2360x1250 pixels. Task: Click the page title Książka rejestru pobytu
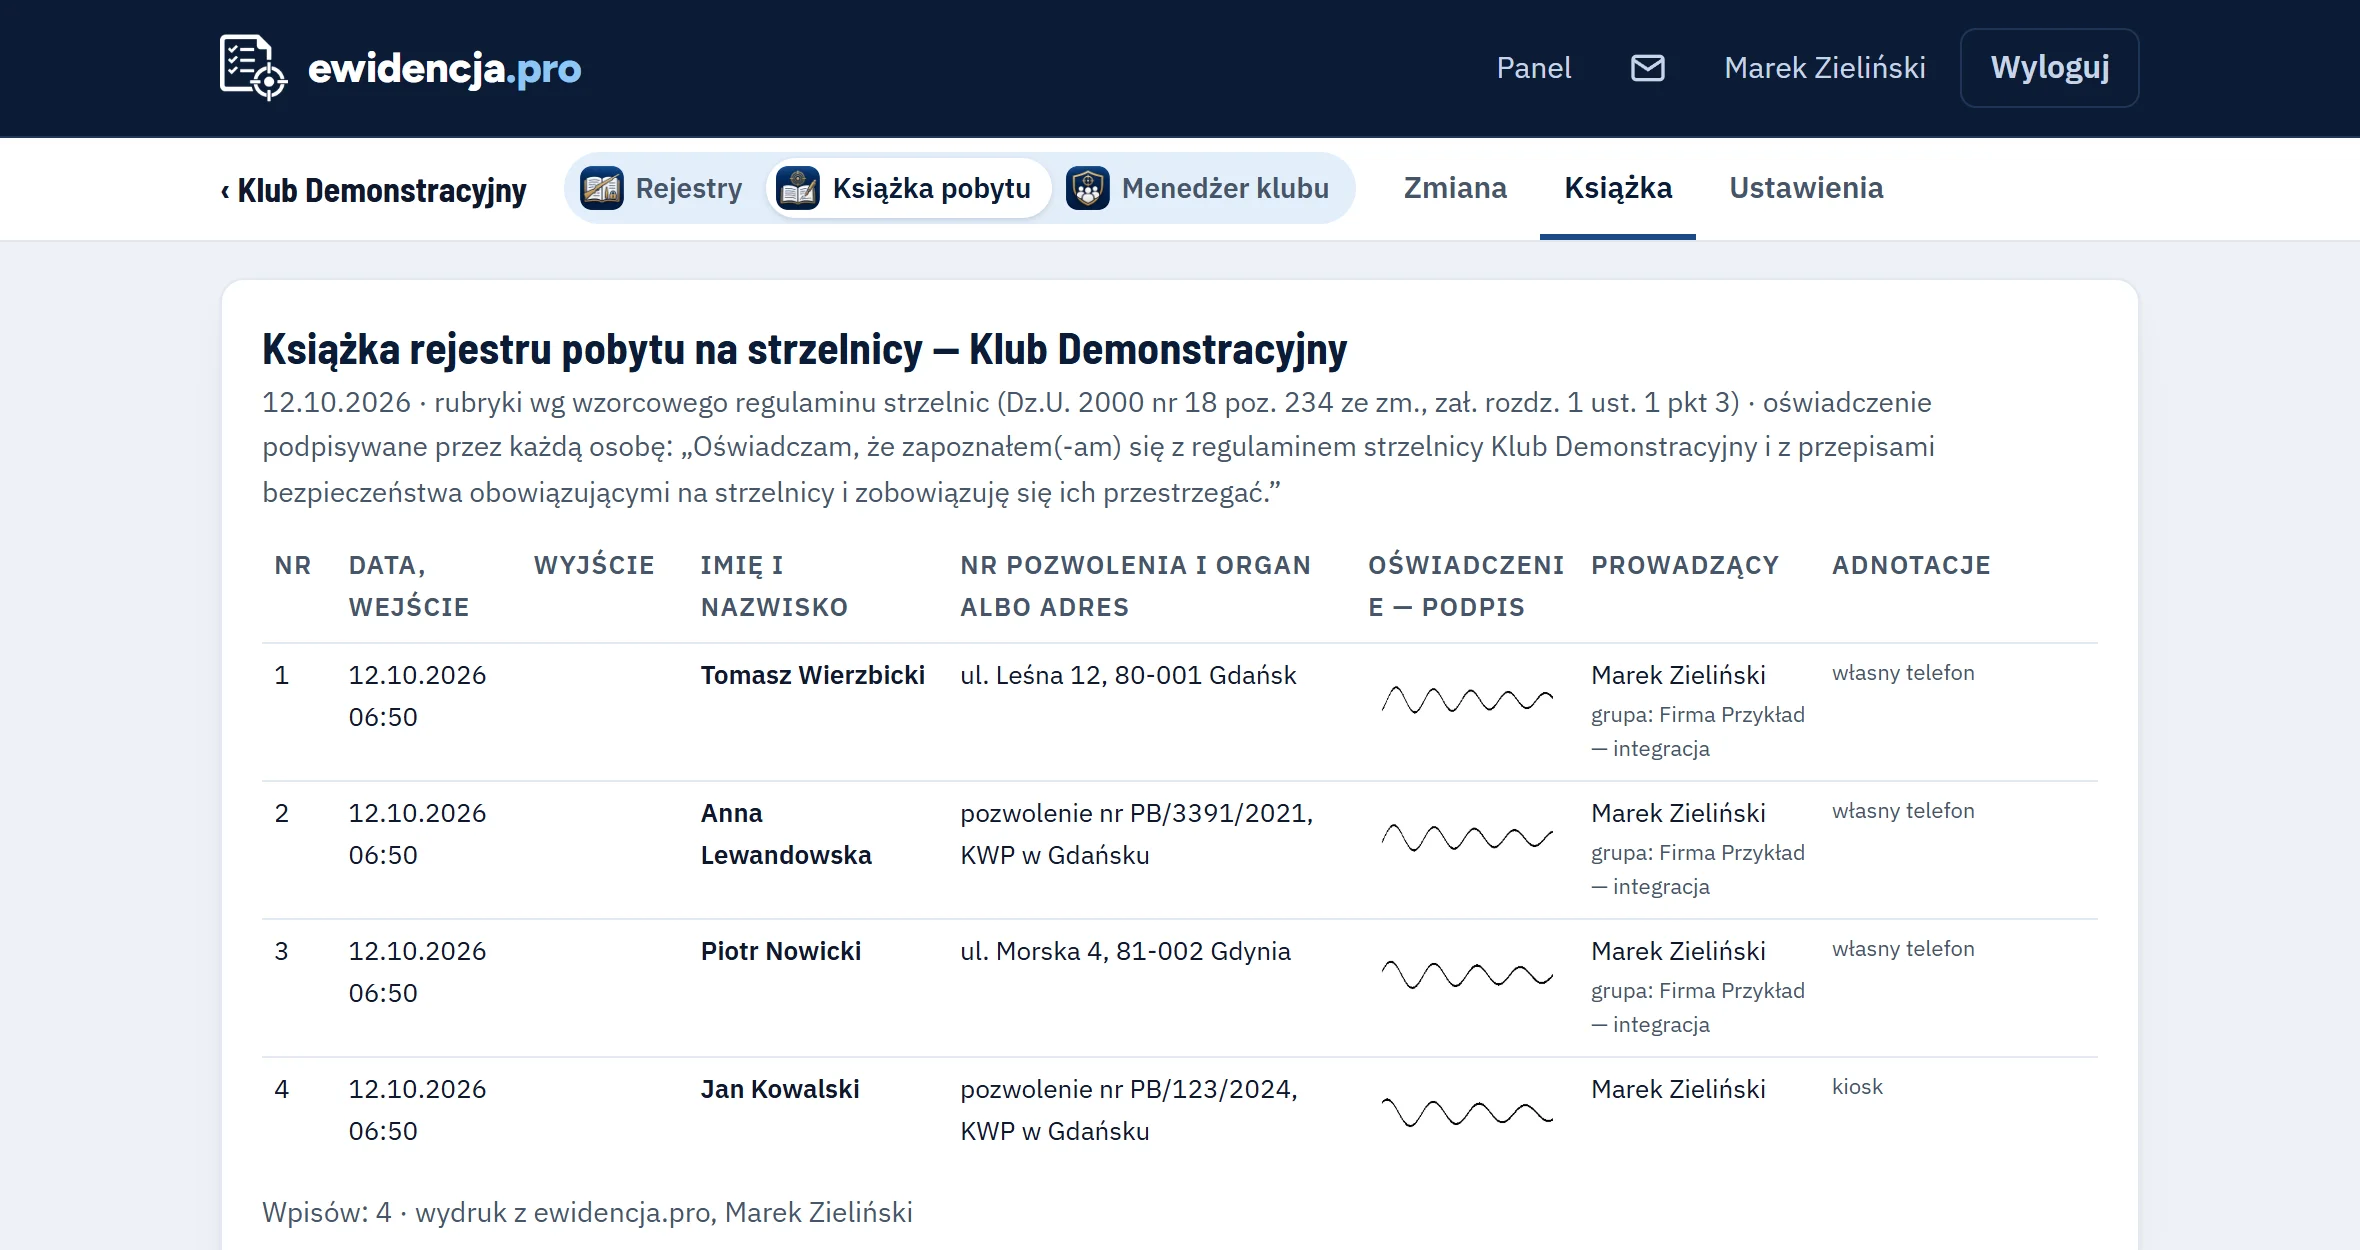[x=804, y=349]
